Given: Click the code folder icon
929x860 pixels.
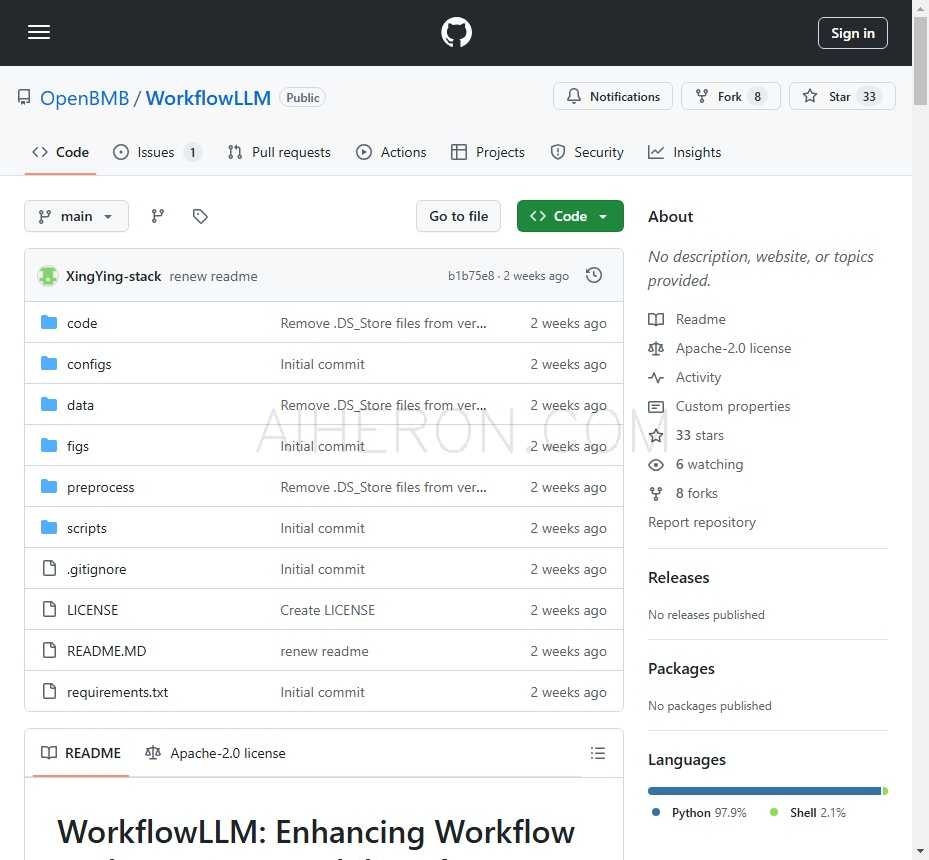Looking at the screenshot, I should [x=49, y=322].
